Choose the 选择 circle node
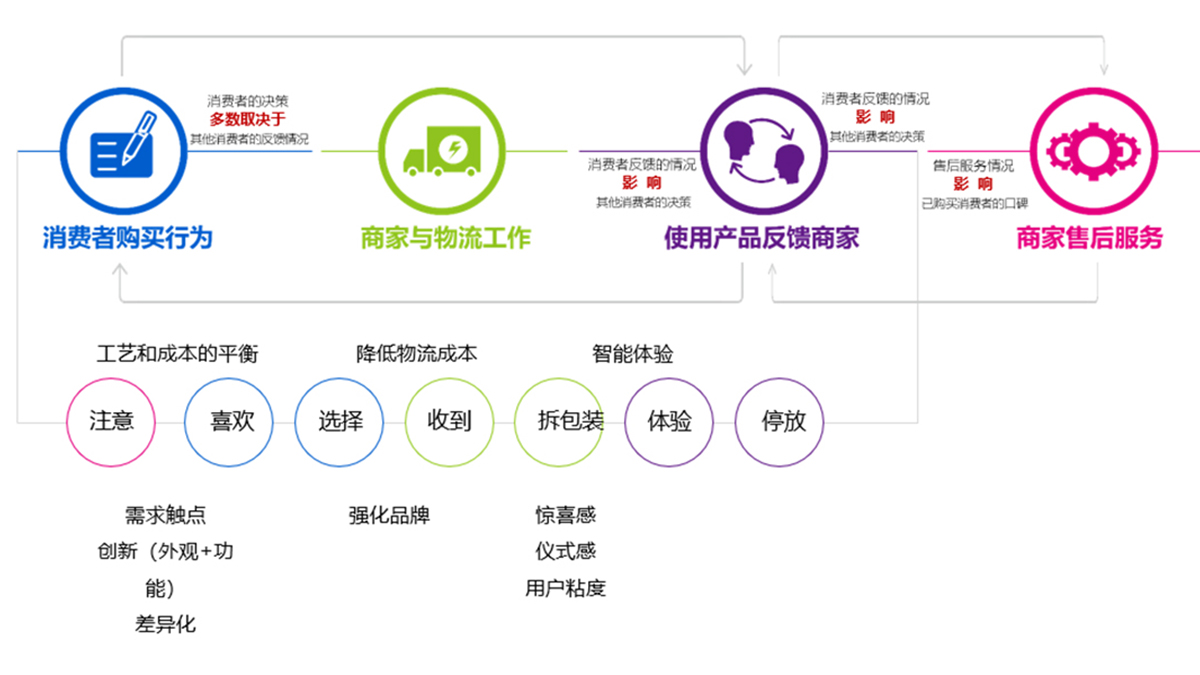The height and width of the screenshot is (675, 1200). pyautogui.click(x=339, y=422)
